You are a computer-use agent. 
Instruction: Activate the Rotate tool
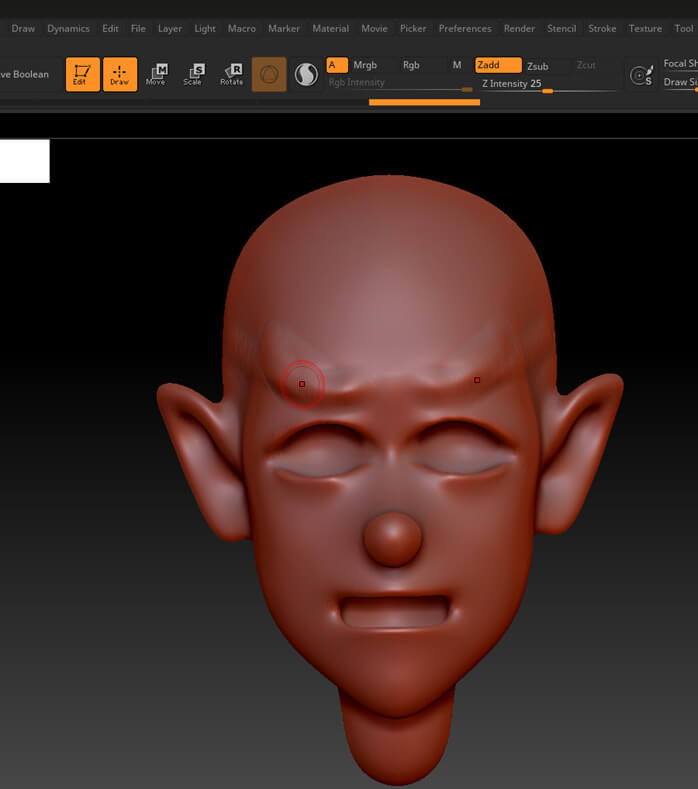tap(231, 74)
